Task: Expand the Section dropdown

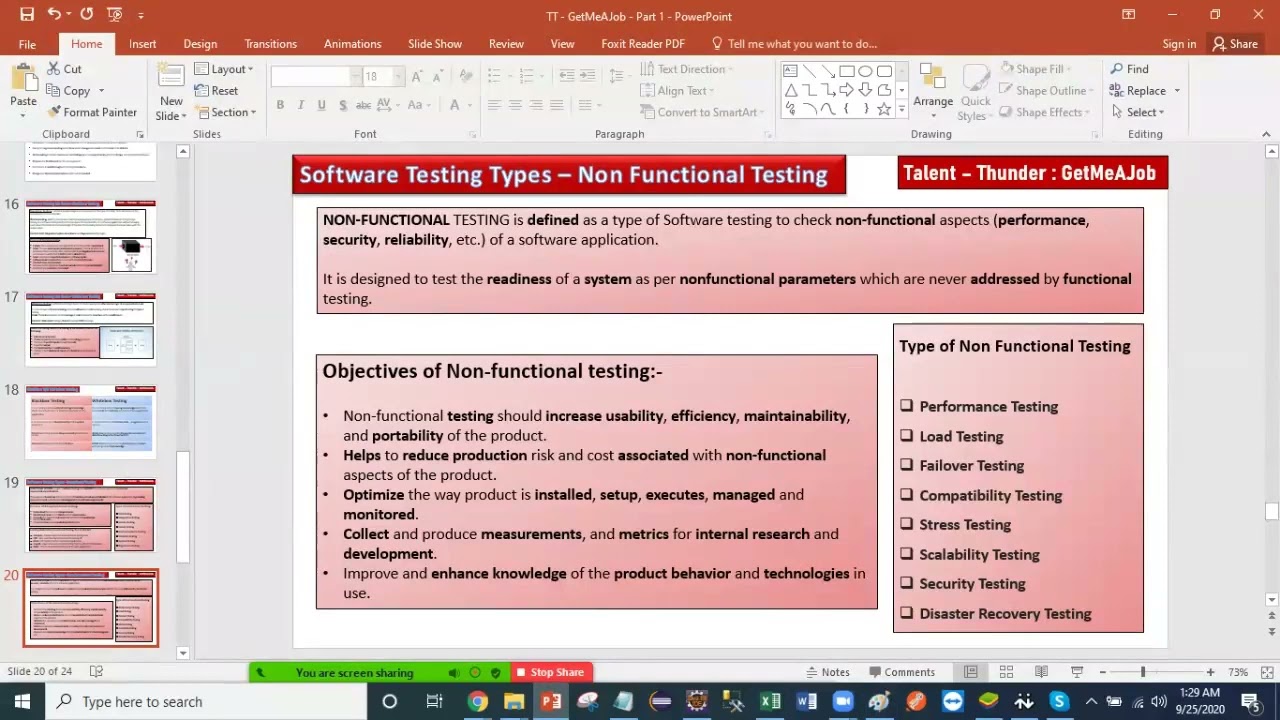Action: [225, 112]
